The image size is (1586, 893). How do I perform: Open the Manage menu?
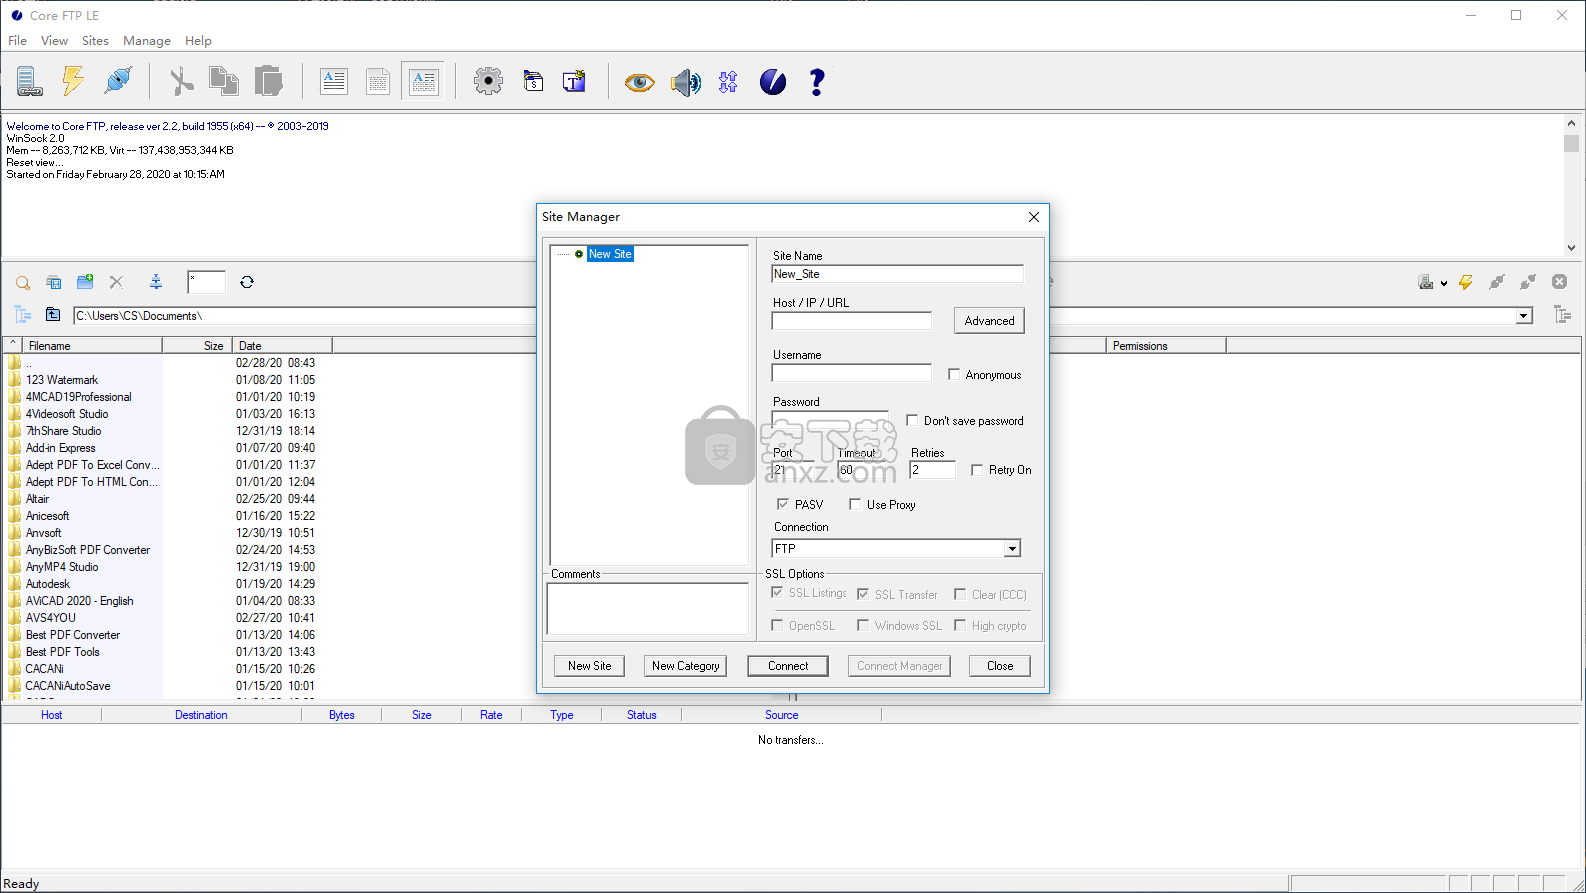coord(147,41)
